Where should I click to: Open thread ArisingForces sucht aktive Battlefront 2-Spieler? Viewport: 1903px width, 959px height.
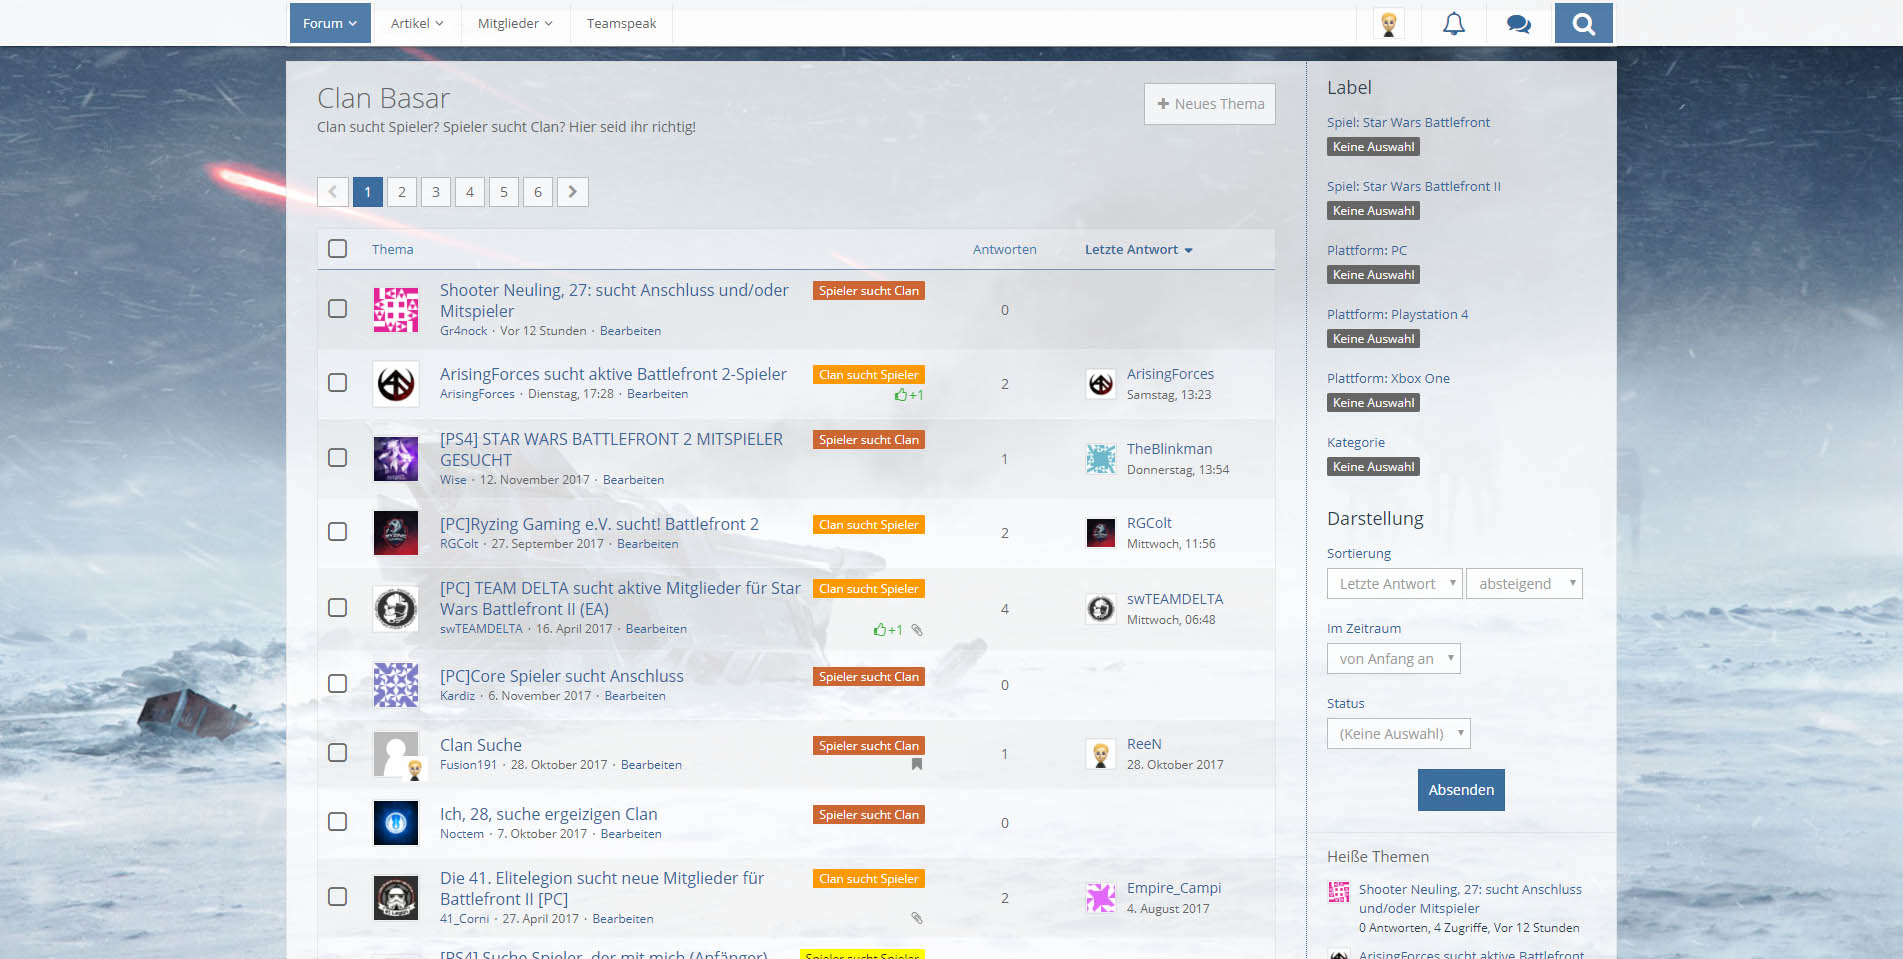(613, 374)
